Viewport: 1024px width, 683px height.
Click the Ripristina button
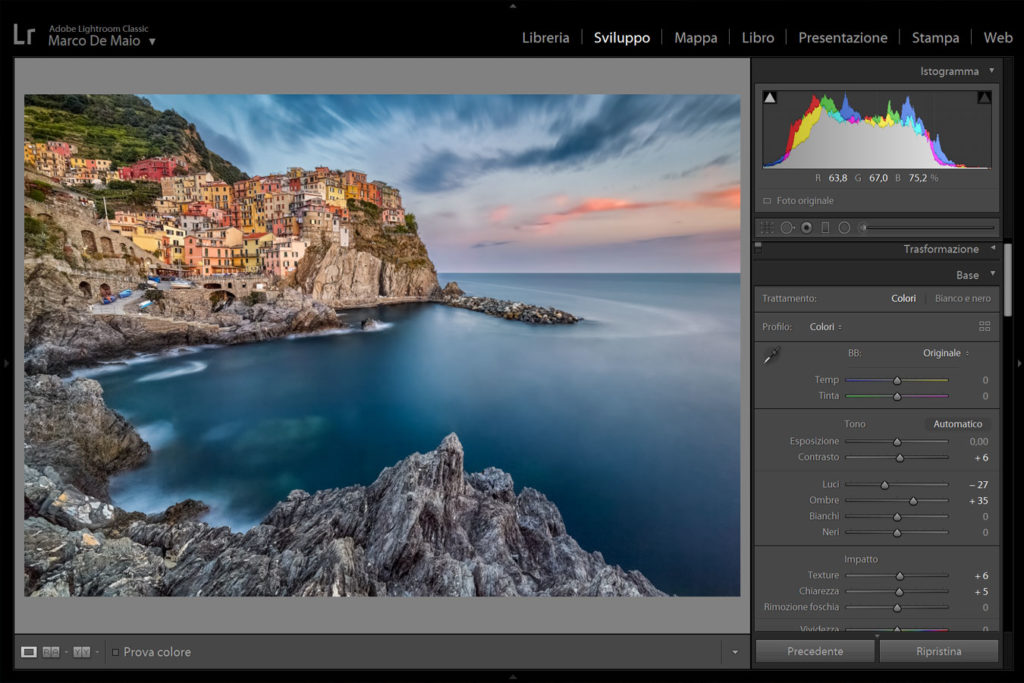pos(938,651)
